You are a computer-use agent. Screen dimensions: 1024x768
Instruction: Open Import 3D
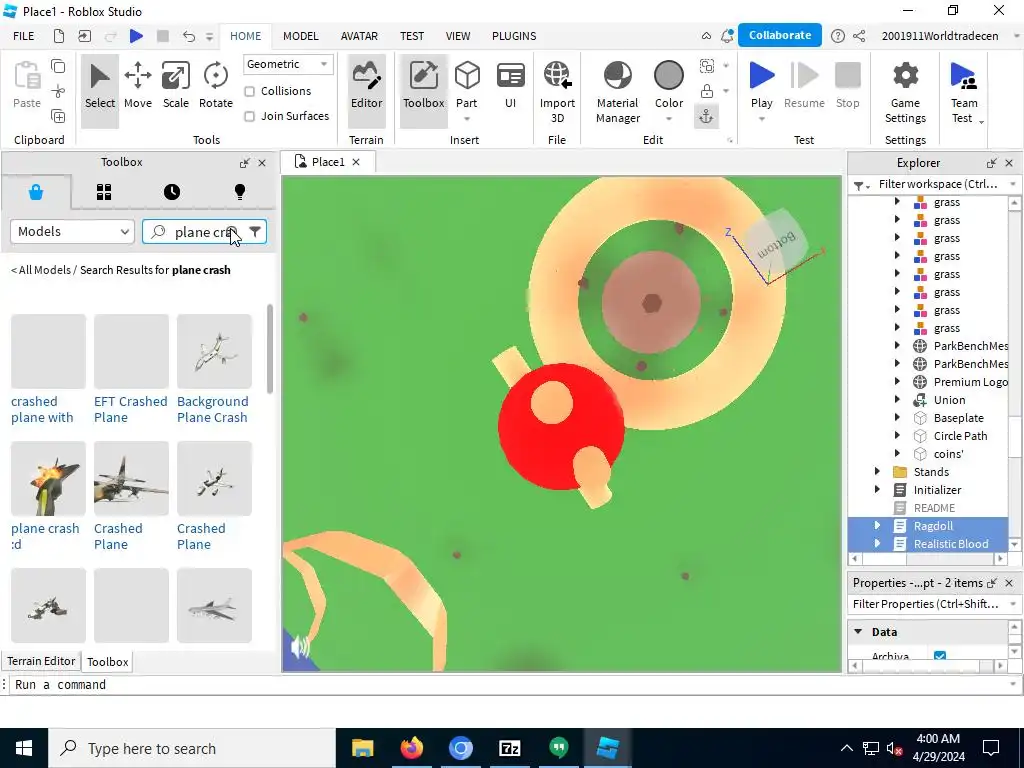[557, 91]
